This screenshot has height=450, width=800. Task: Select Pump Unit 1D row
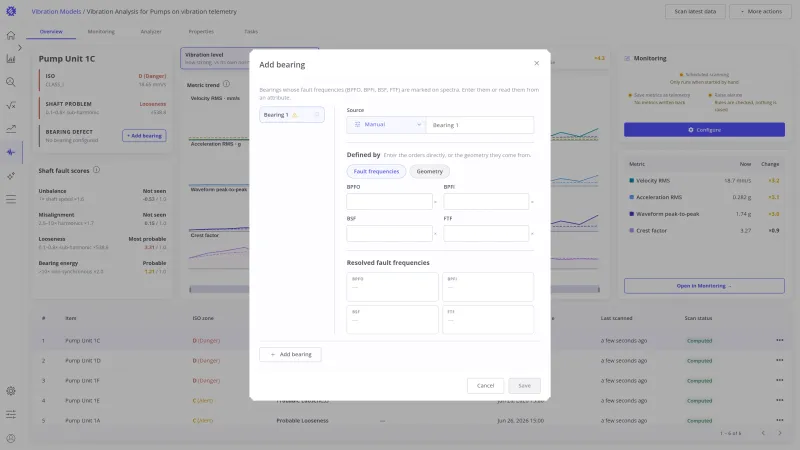[x=411, y=361]
